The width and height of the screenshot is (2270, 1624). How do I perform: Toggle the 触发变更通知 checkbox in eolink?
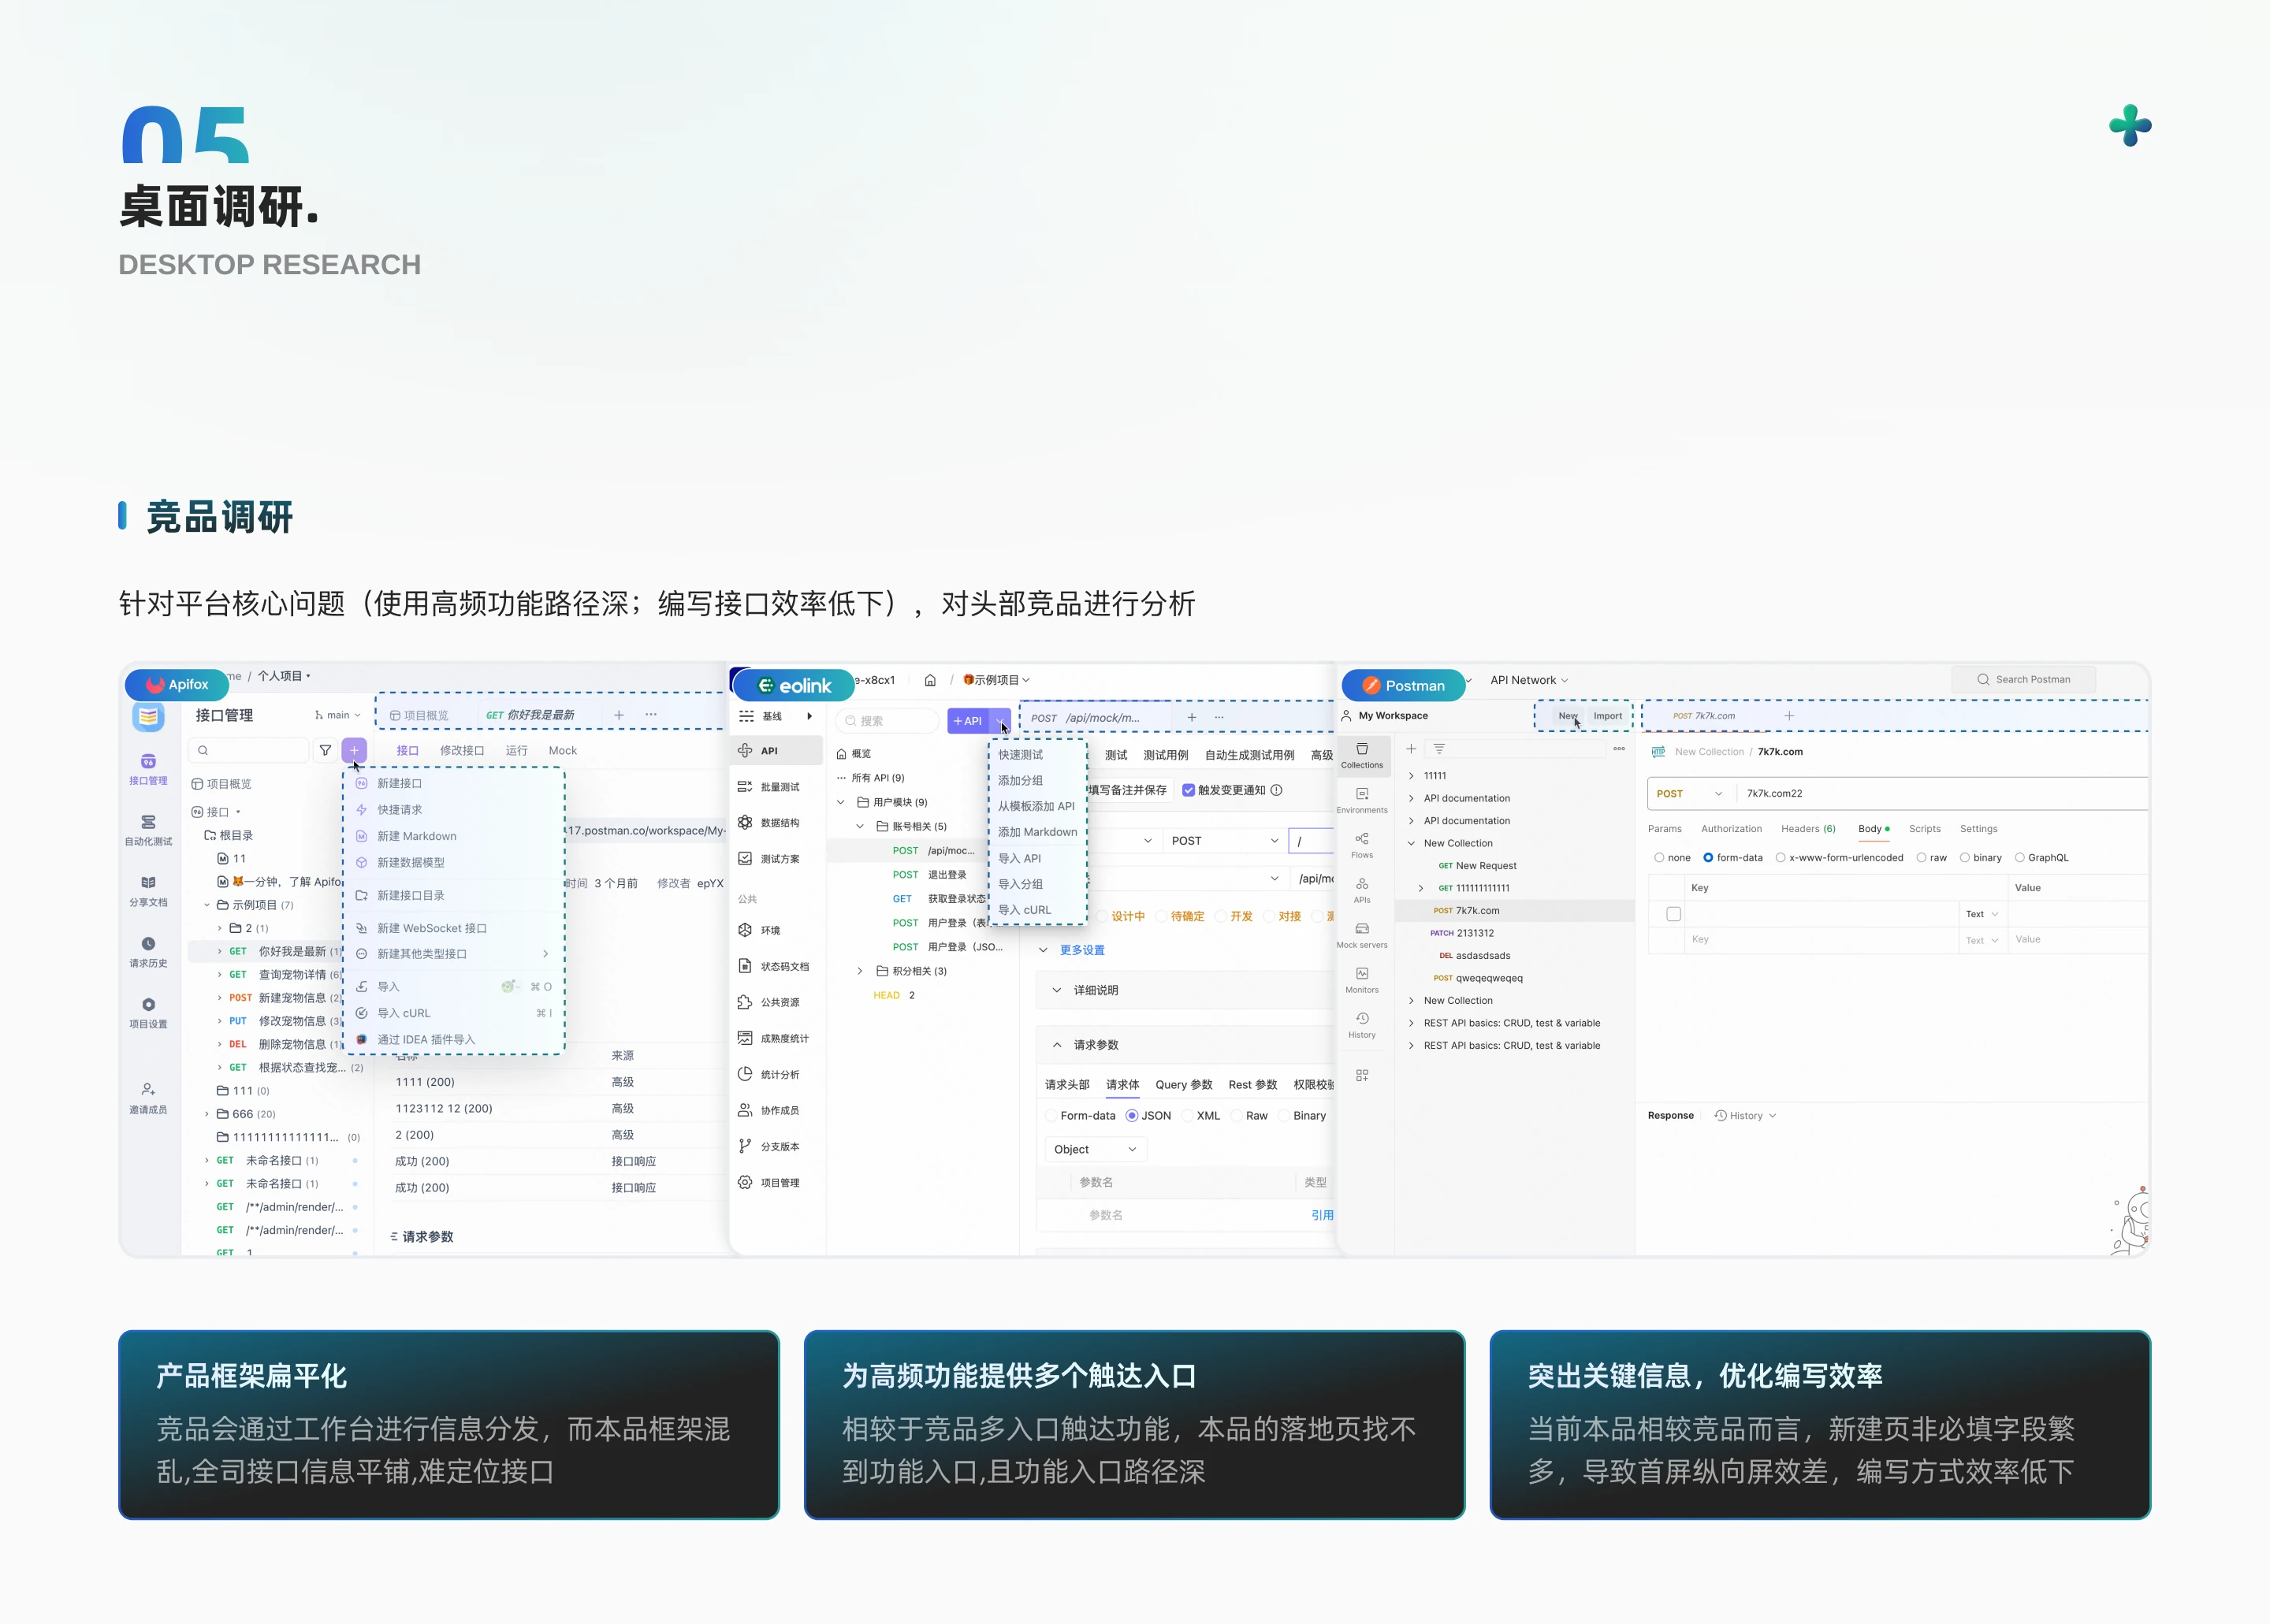pos(1188,790)
